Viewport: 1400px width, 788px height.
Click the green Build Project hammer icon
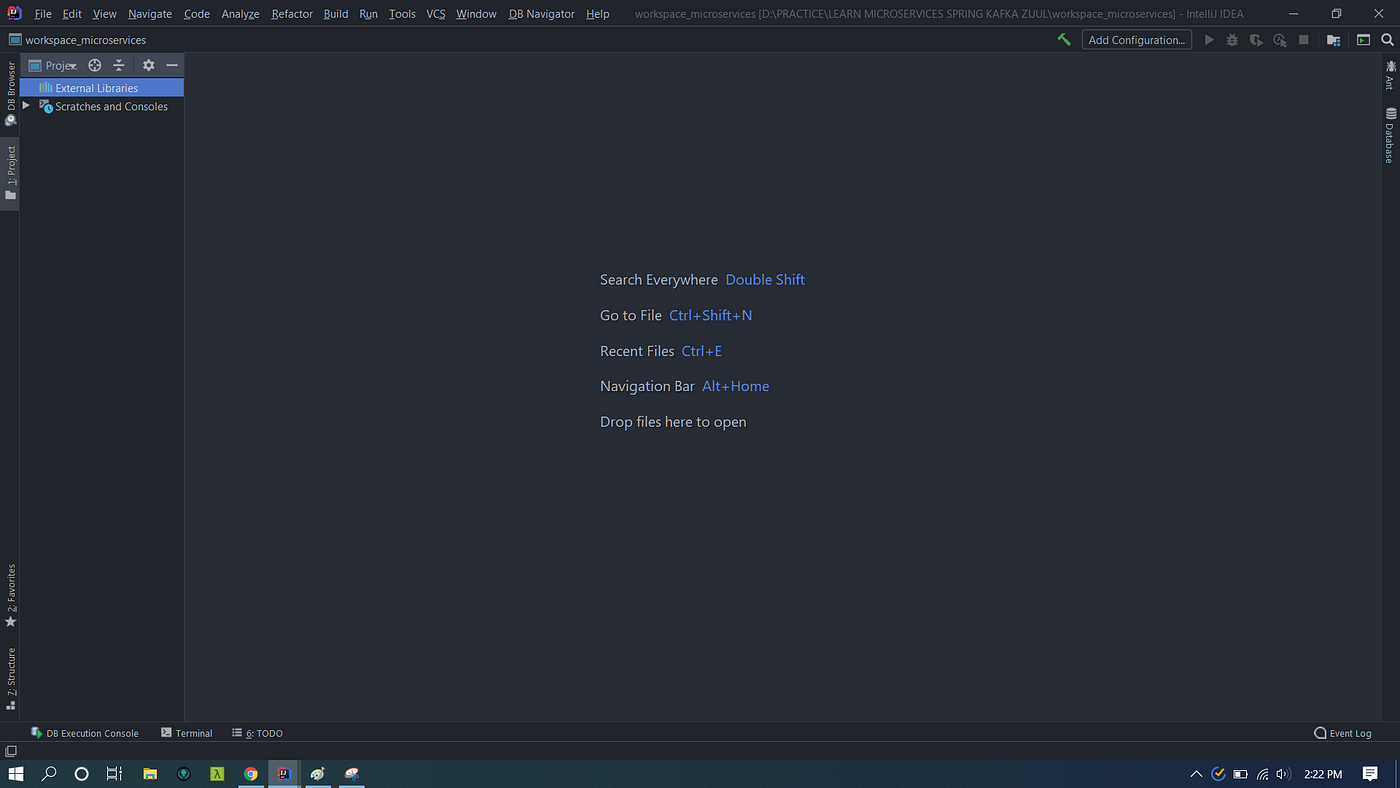(x=1064, y=40)
